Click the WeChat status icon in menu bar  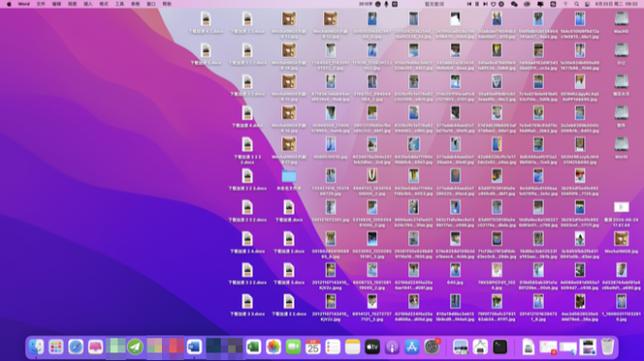point(514,4)
